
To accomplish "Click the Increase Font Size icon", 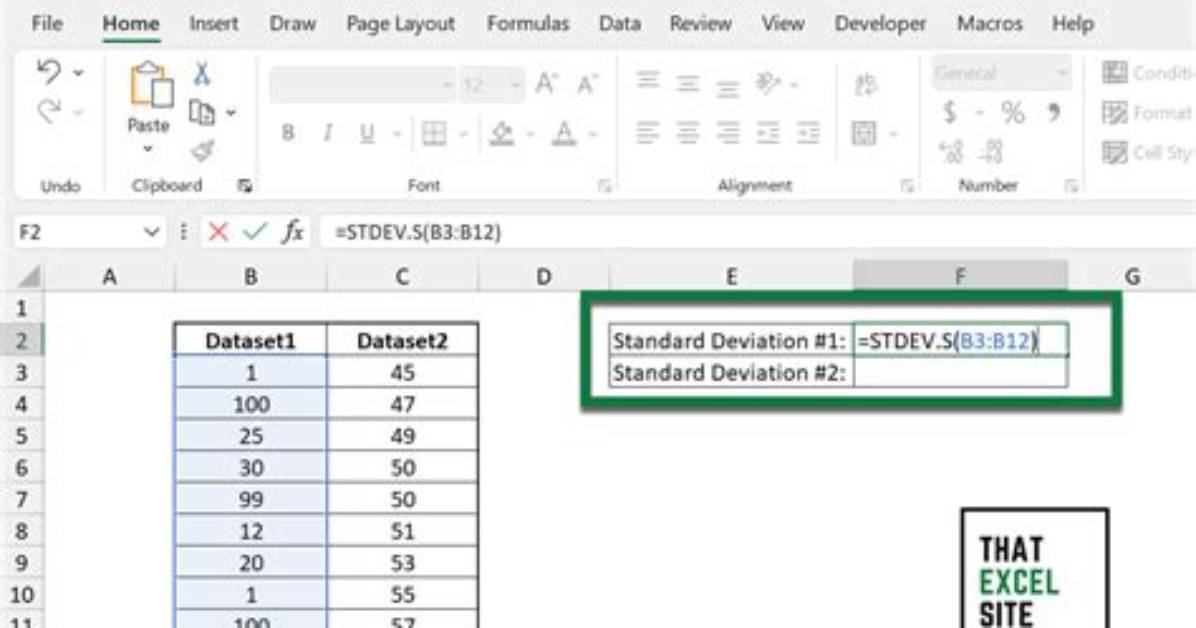I will pyautogui.click(x=546, y=82).
